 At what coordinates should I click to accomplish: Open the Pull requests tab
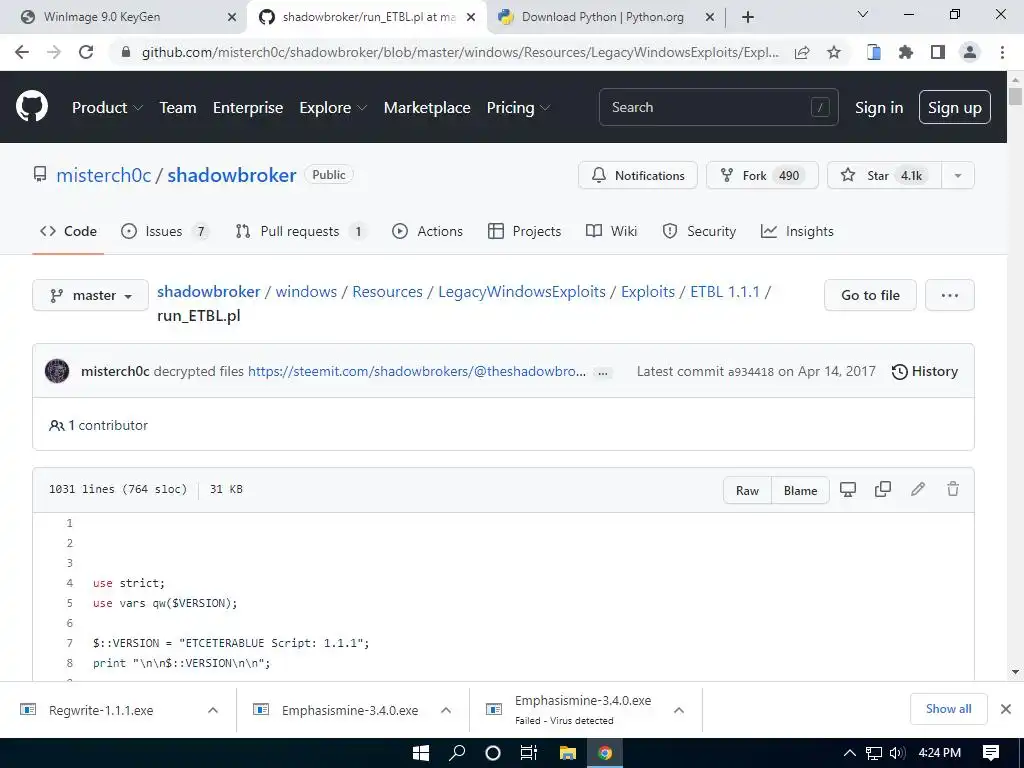point(300,231)
